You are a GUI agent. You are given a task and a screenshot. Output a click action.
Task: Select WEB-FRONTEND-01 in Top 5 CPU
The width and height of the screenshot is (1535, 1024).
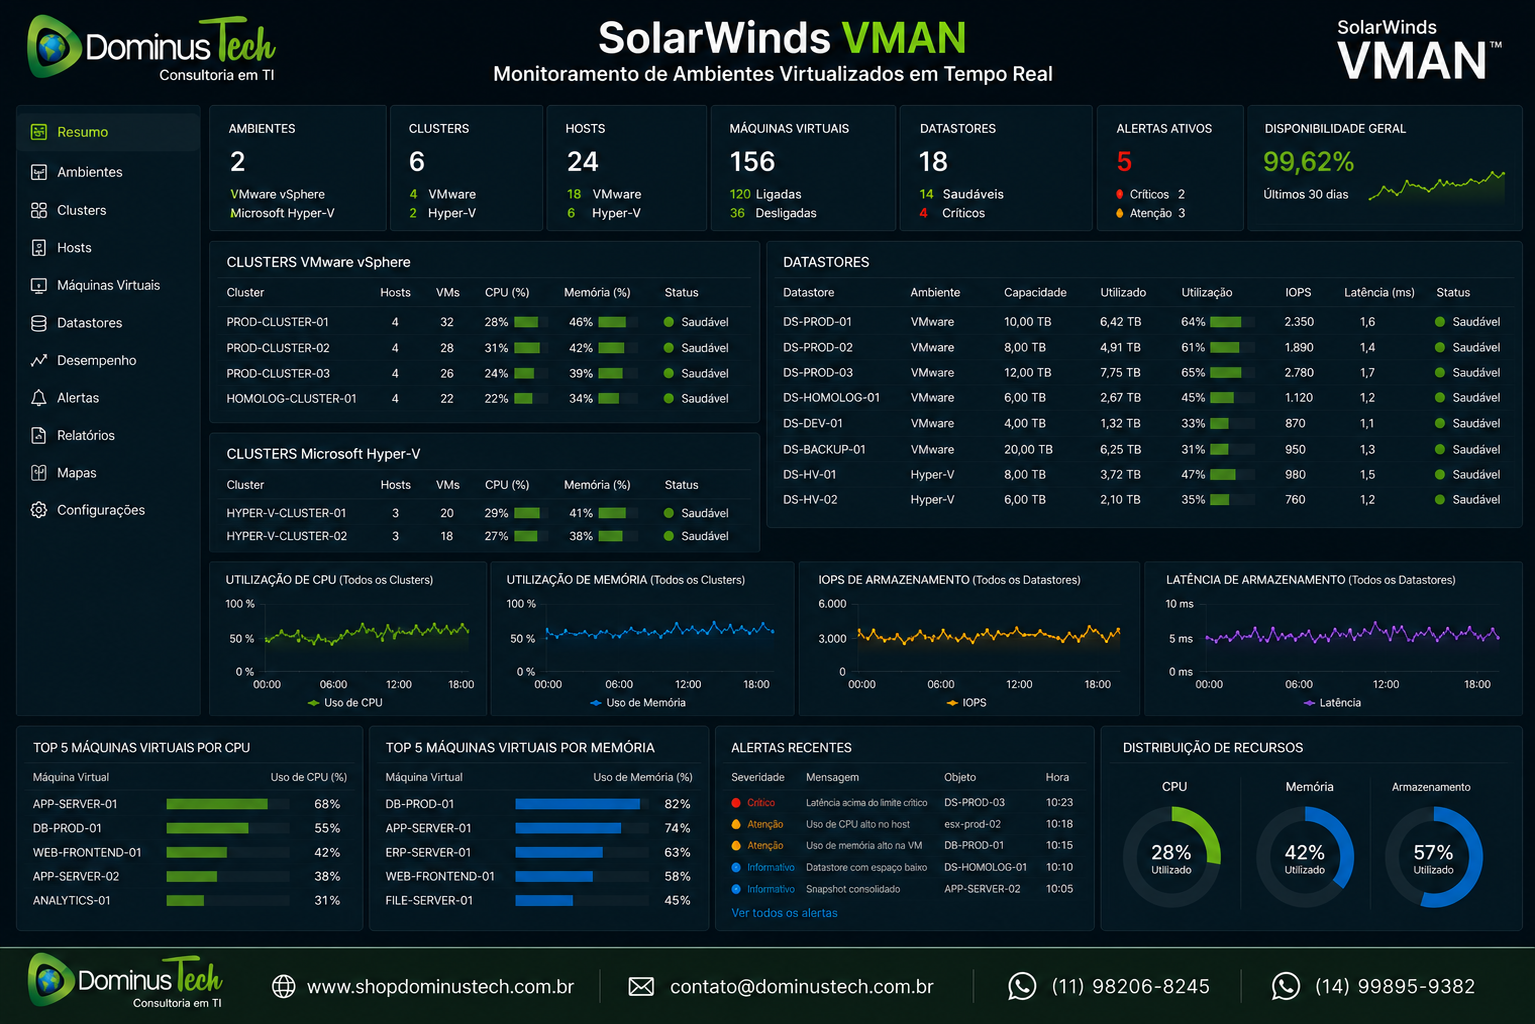click(x=87, y=853)
